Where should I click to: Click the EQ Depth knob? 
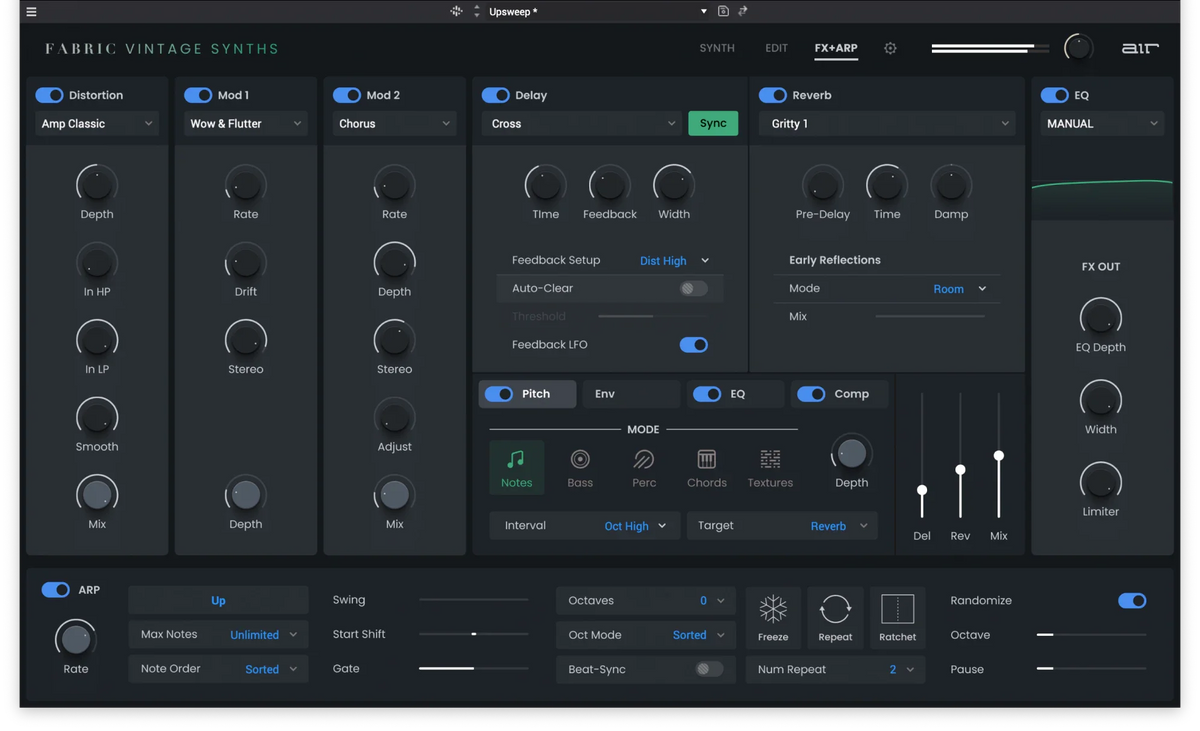(1101, 318)
